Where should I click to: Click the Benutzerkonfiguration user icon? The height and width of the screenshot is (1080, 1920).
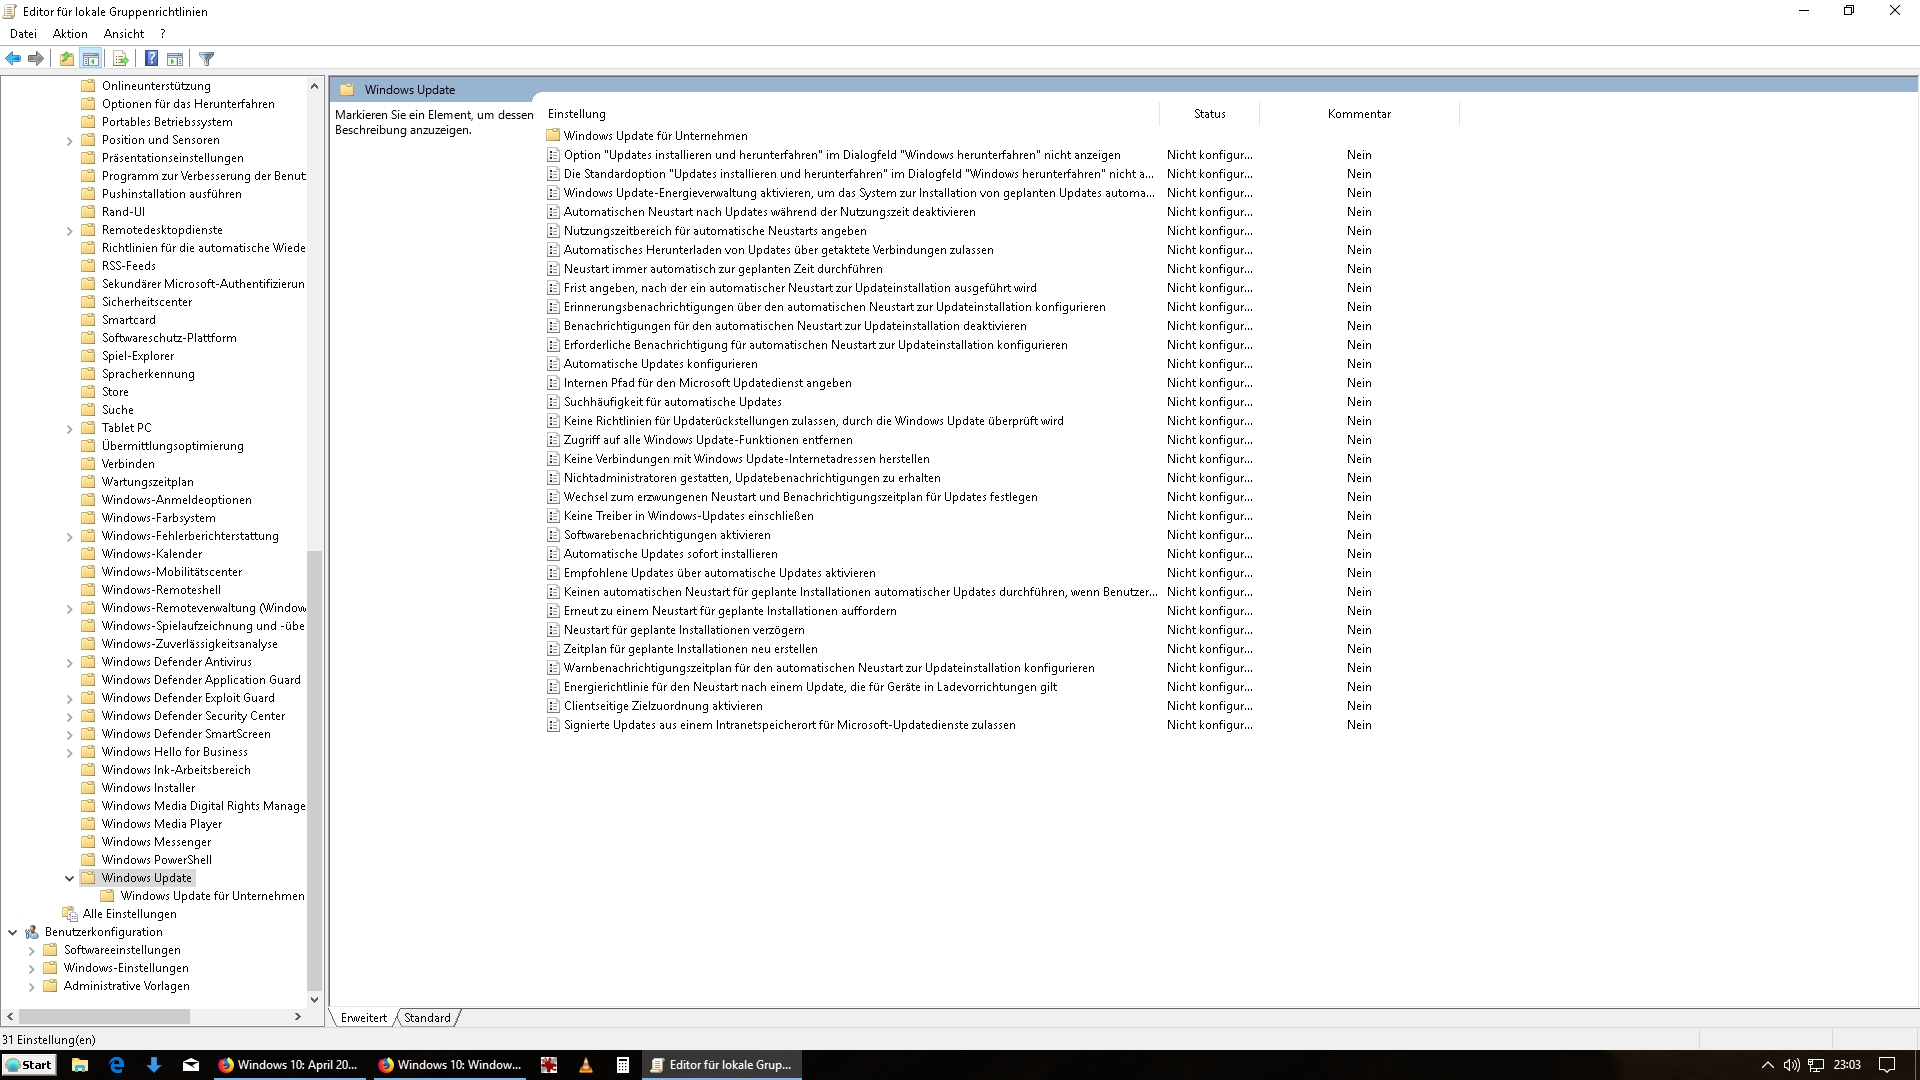coord(32,932)
